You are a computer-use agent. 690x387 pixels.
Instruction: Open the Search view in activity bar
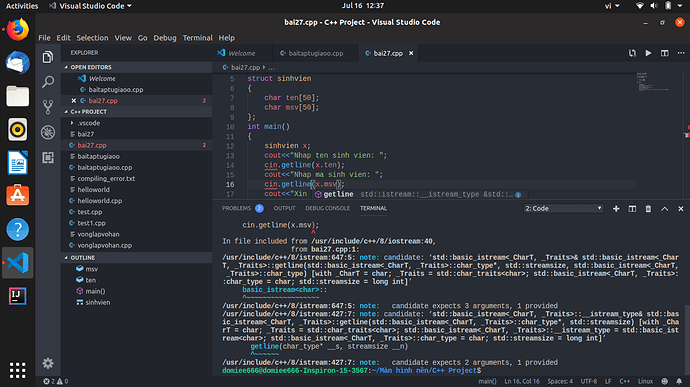[48, 81]
